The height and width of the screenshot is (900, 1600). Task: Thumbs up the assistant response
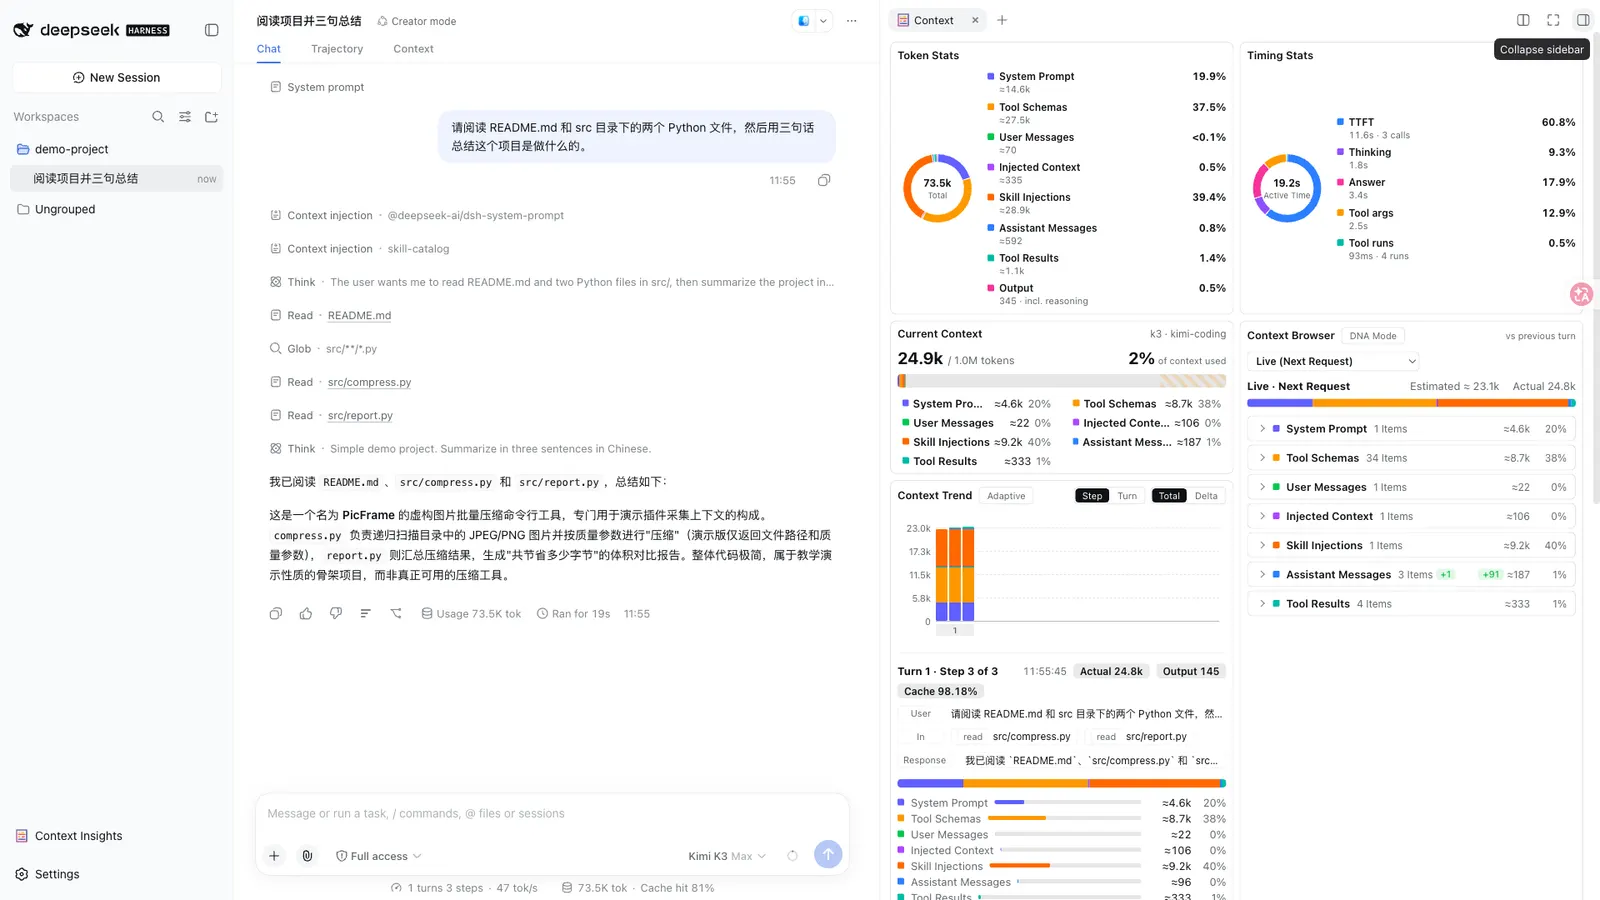pos(306,614)
